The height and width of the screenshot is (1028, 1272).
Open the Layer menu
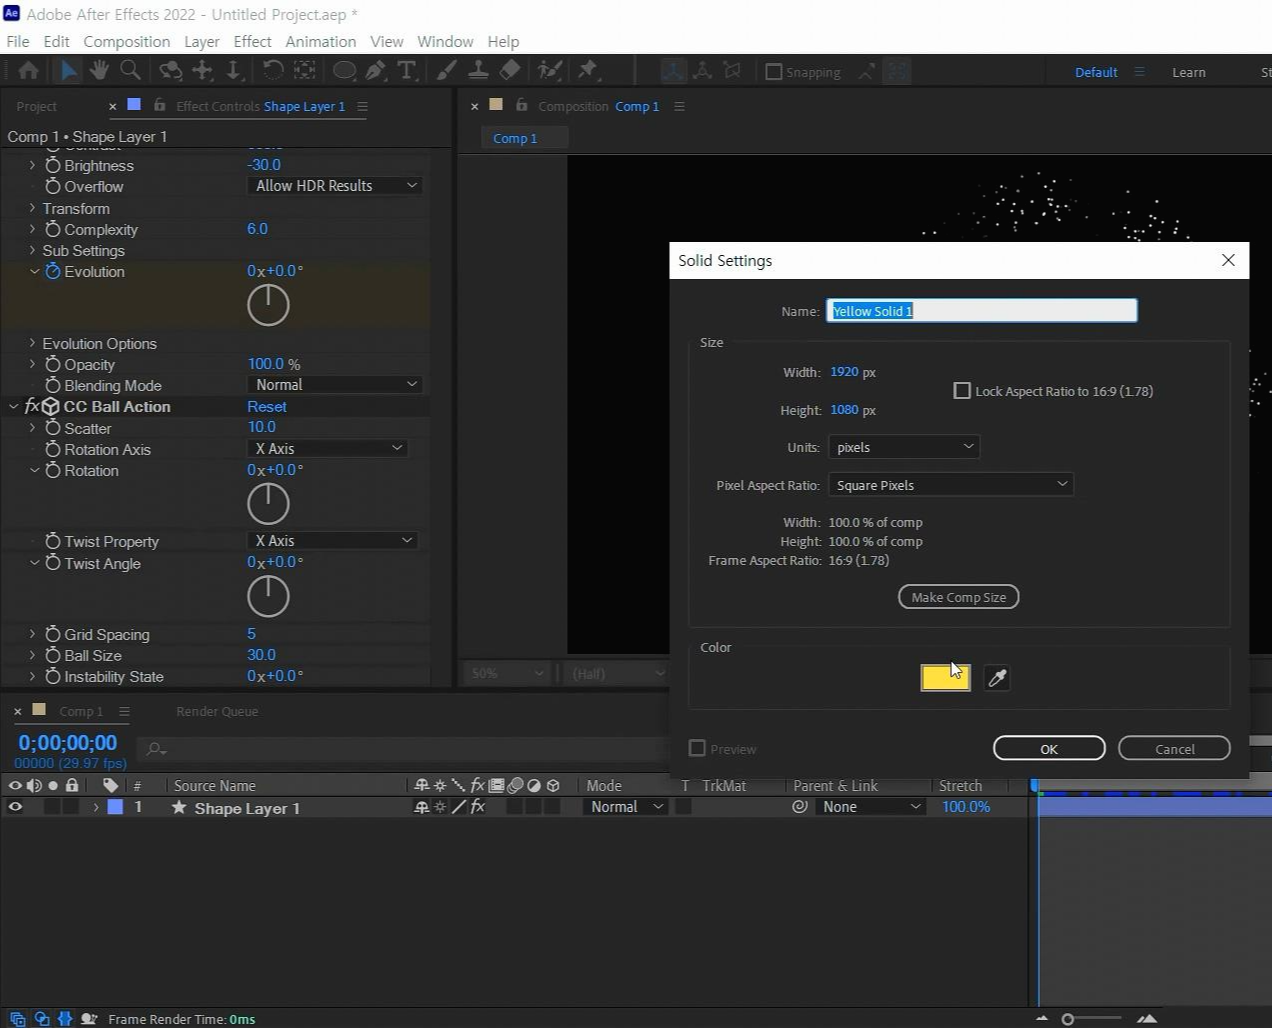pos(201,41)
